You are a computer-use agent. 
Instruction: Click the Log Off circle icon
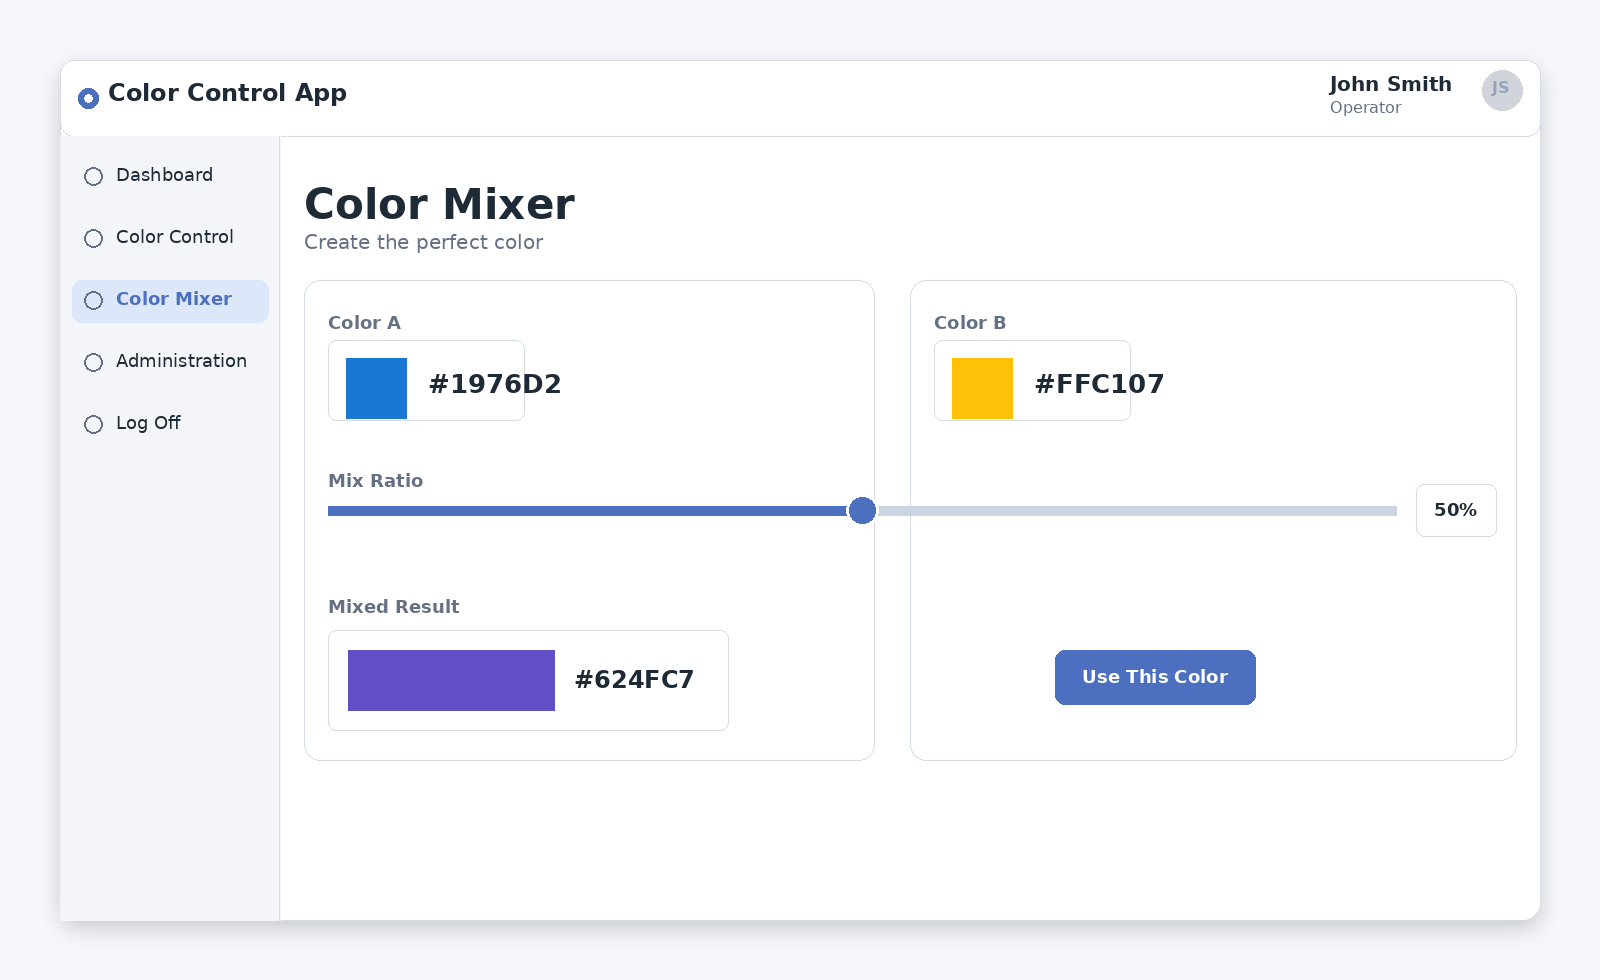pyautogui.click(x=93, y=425)
